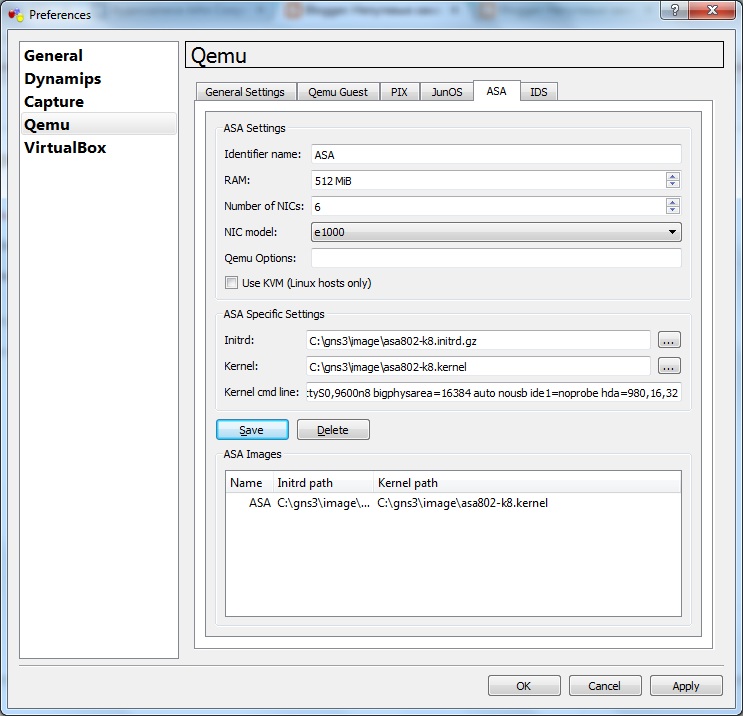The width and height of the screenshot is (743, 716).
Task: Delete the ASA image entry
Action: 333,430
